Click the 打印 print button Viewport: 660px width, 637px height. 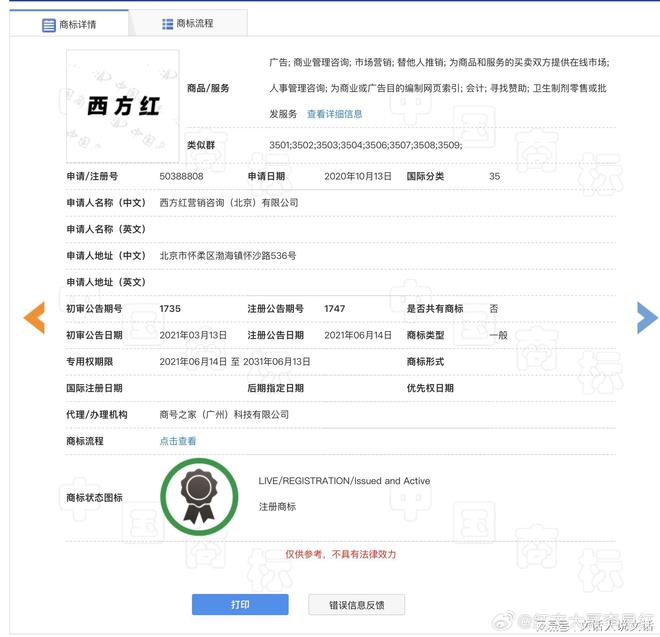point(240,605)
